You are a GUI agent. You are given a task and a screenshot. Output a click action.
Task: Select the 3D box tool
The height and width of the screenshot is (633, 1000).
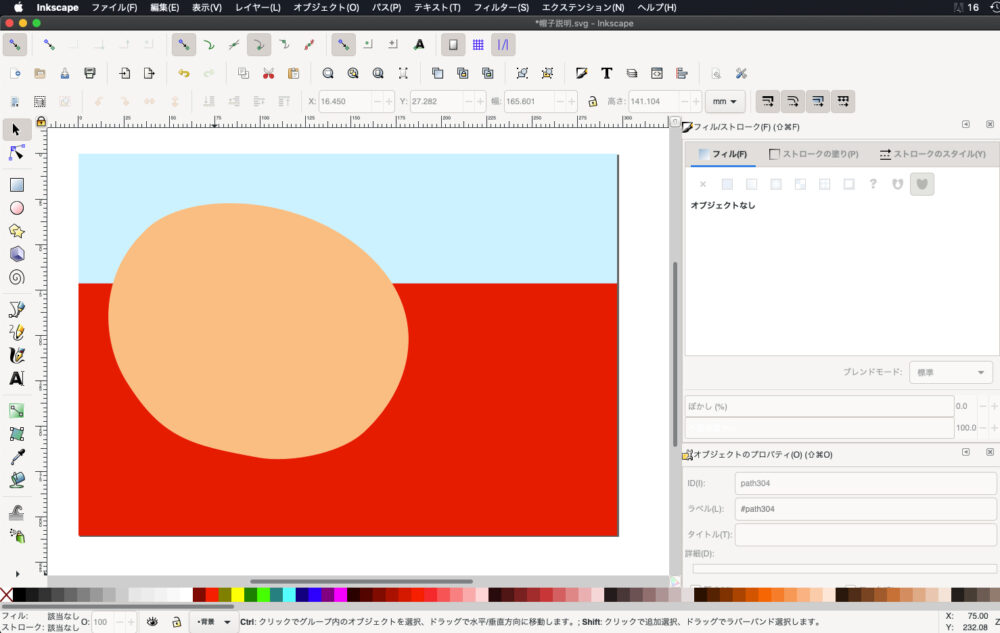point(17,254)
